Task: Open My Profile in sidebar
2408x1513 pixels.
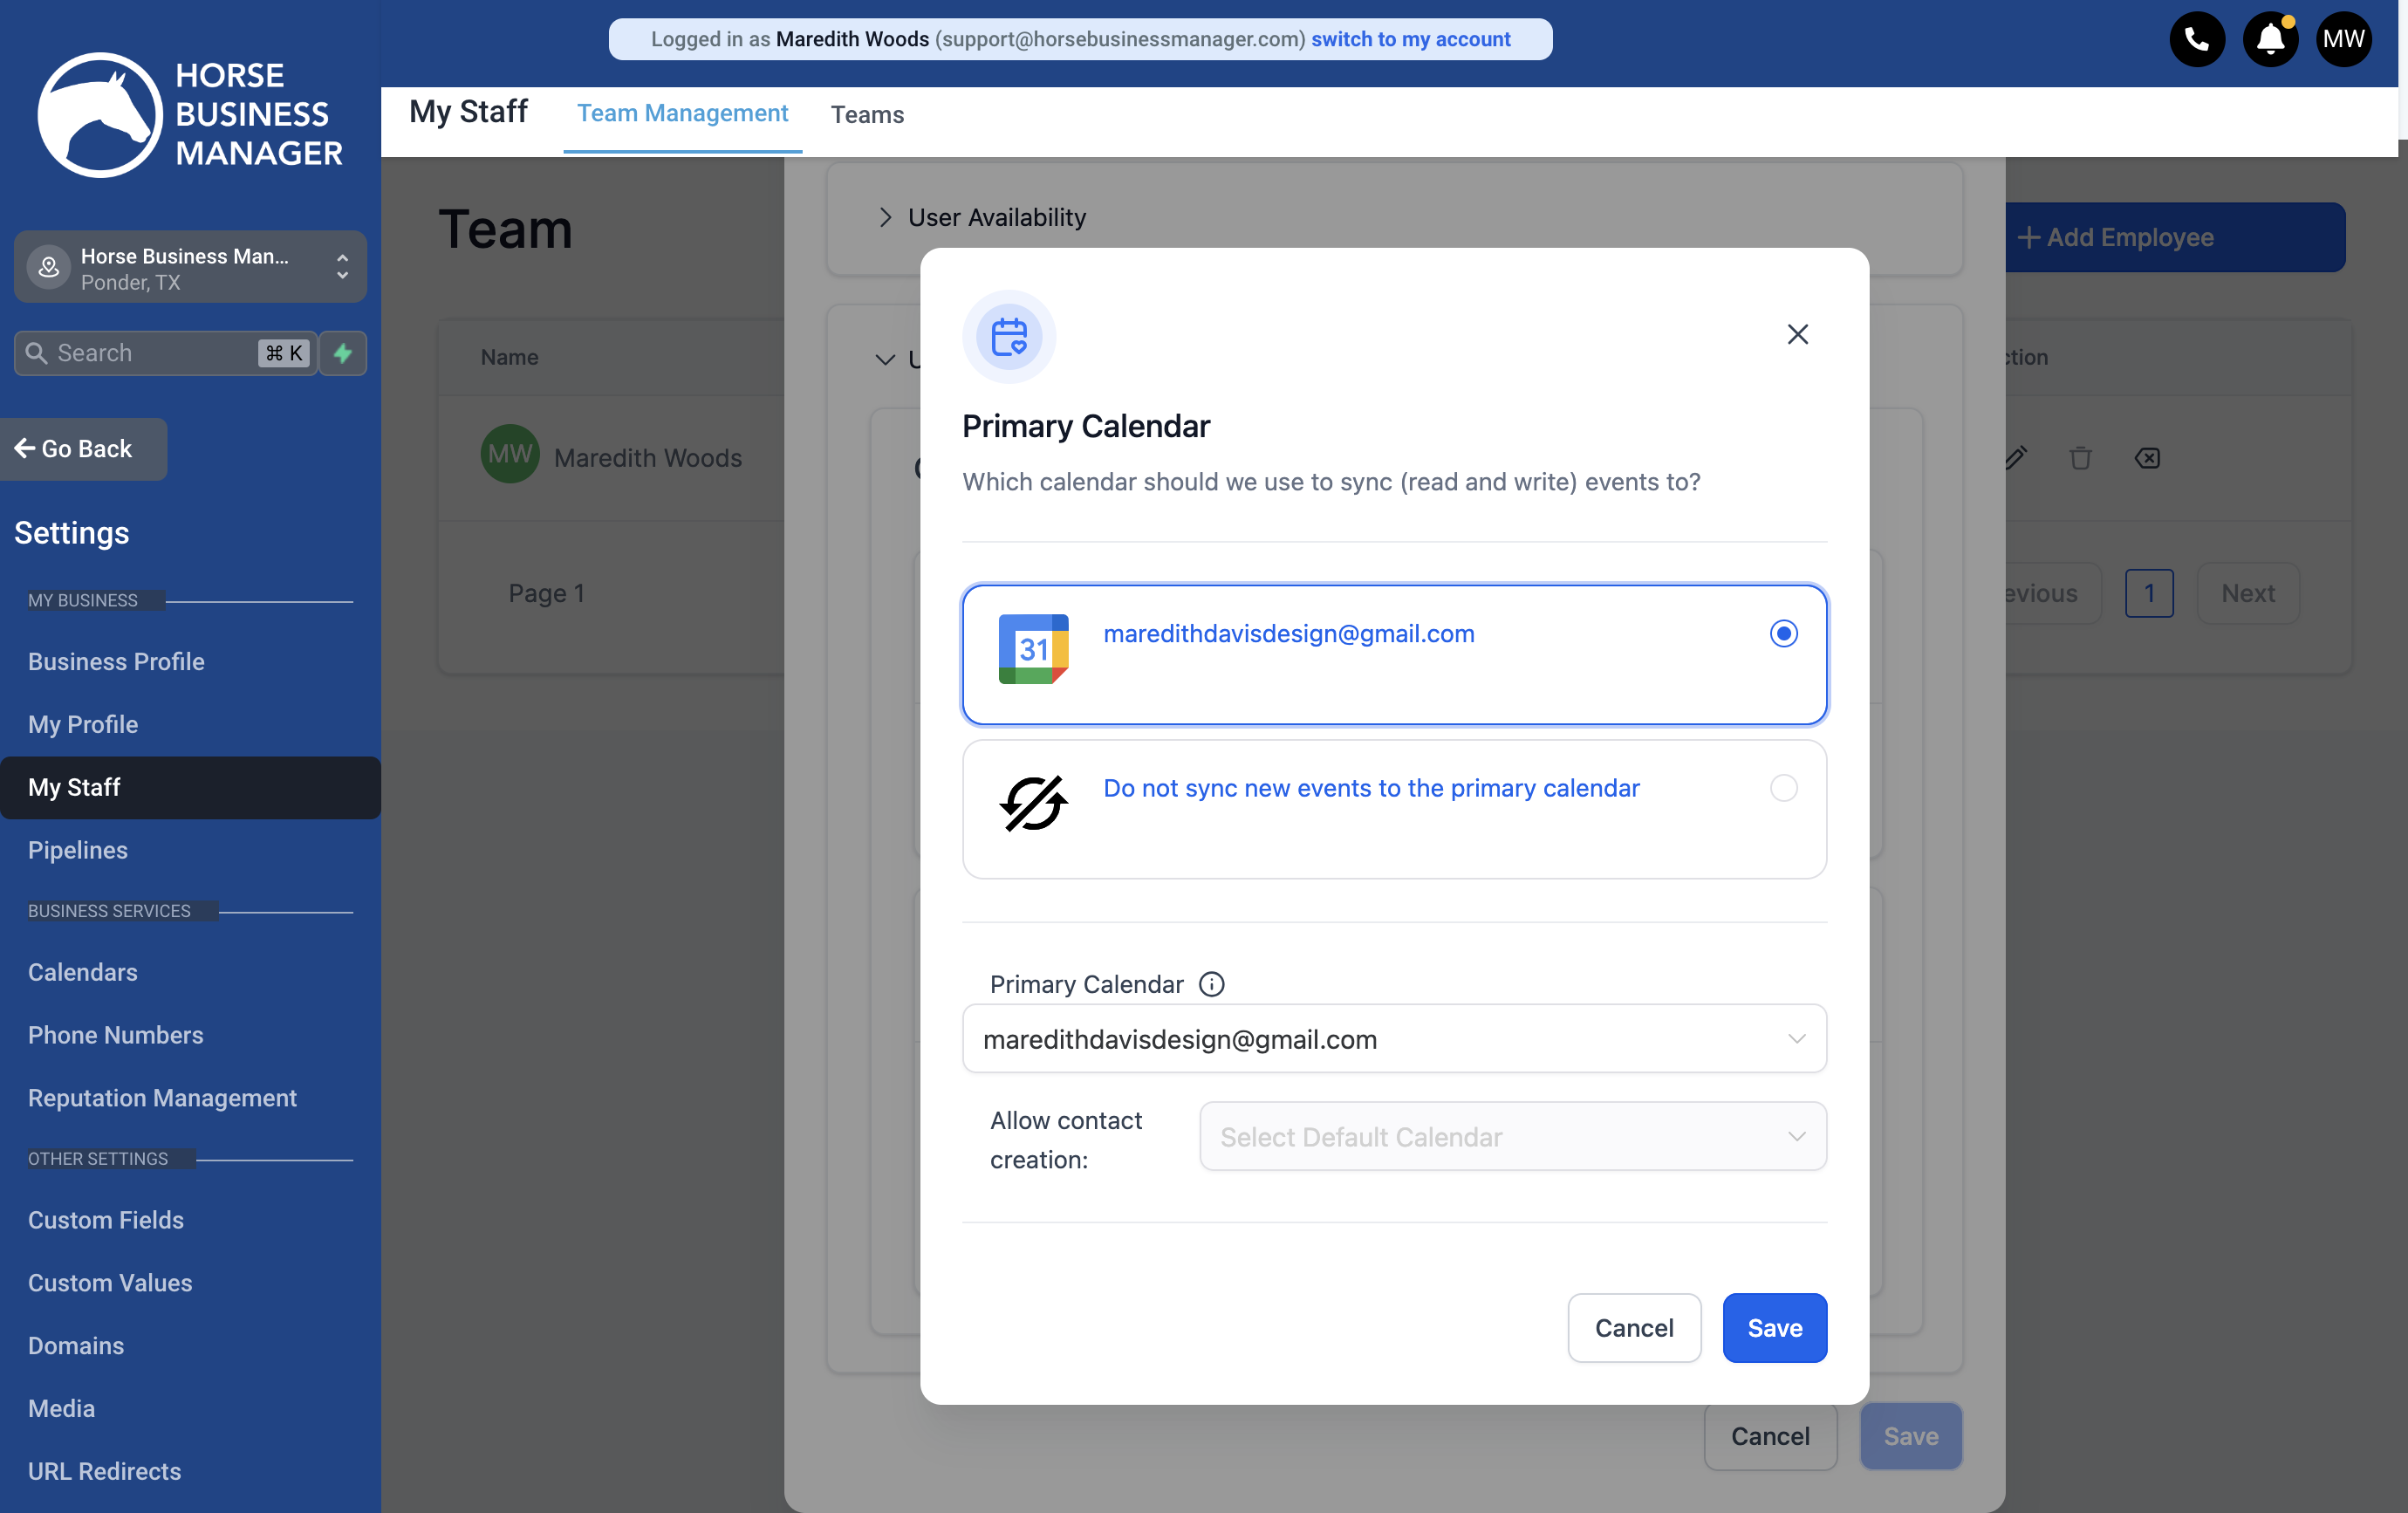Action: (x=83, y=724)
